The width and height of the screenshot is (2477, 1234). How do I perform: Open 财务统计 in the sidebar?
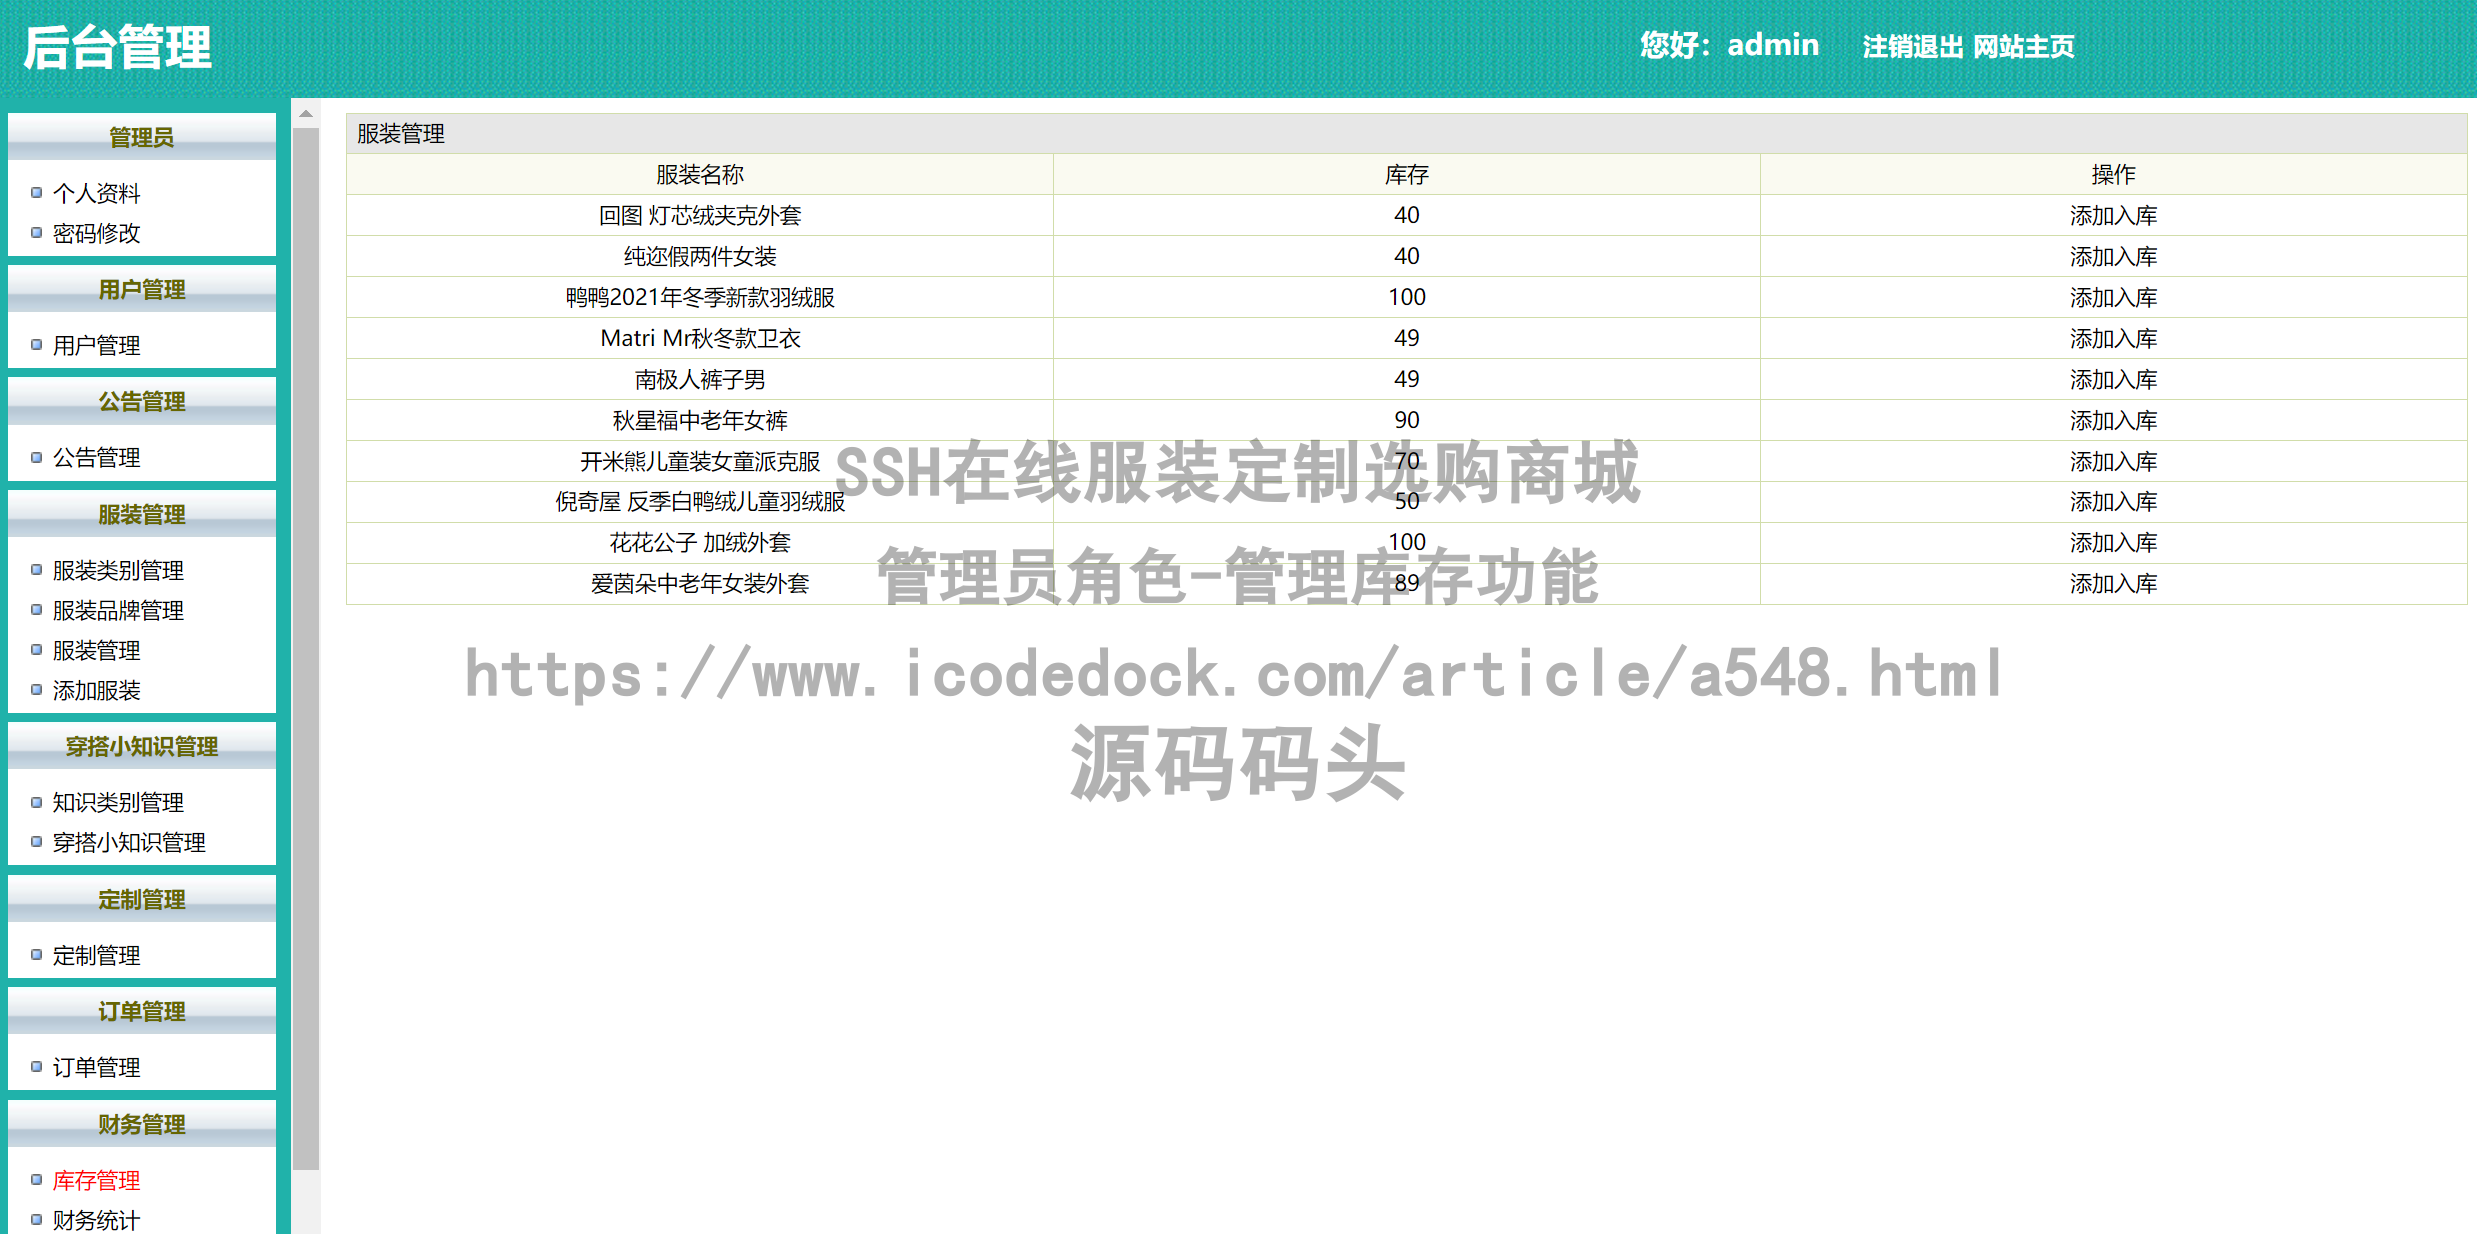tap(96, 1220)
